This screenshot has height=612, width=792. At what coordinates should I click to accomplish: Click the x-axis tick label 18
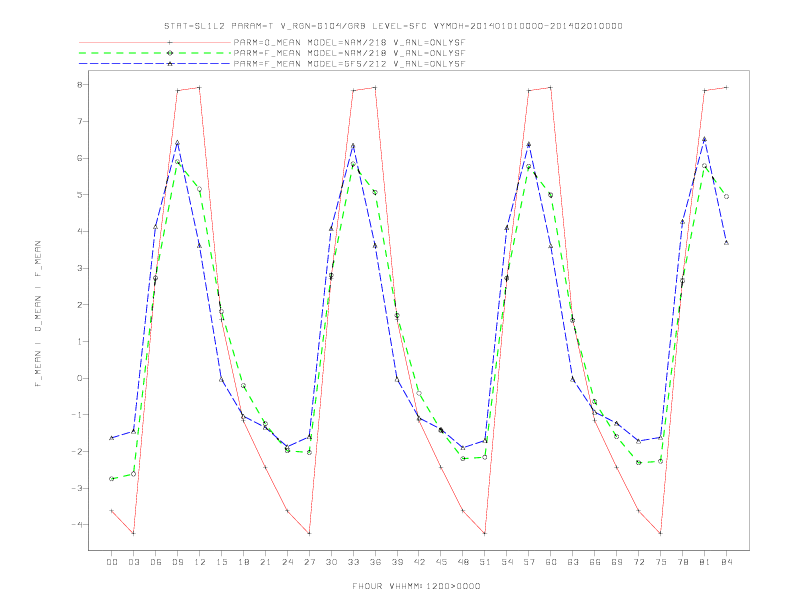(x=243, y=562)
